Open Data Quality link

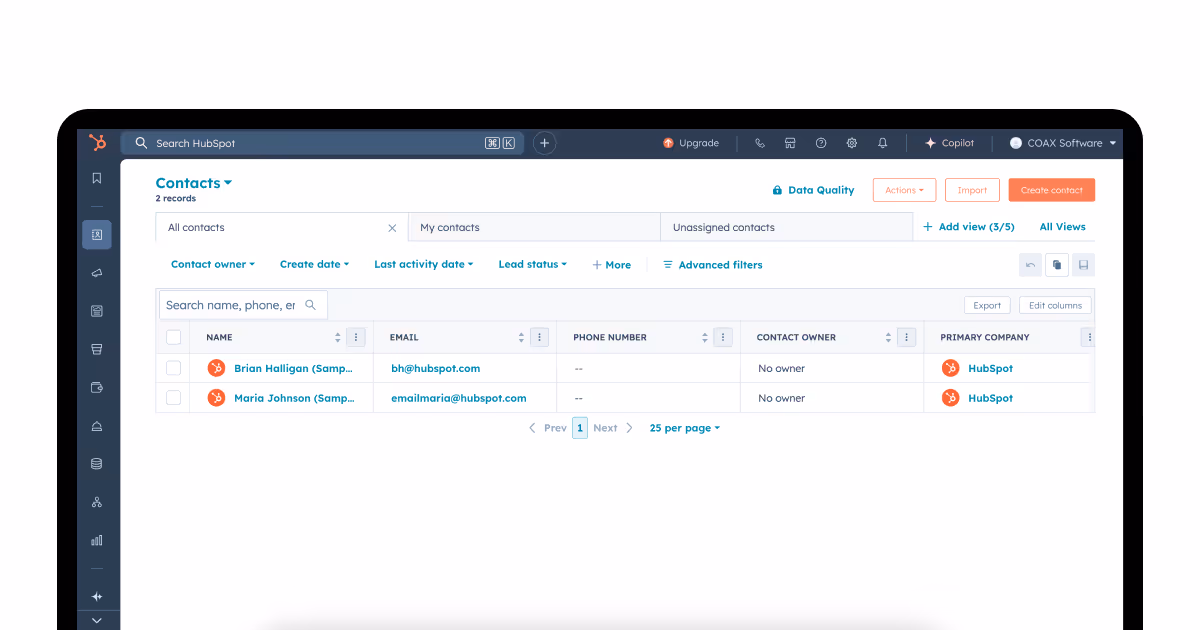point(813,190)
